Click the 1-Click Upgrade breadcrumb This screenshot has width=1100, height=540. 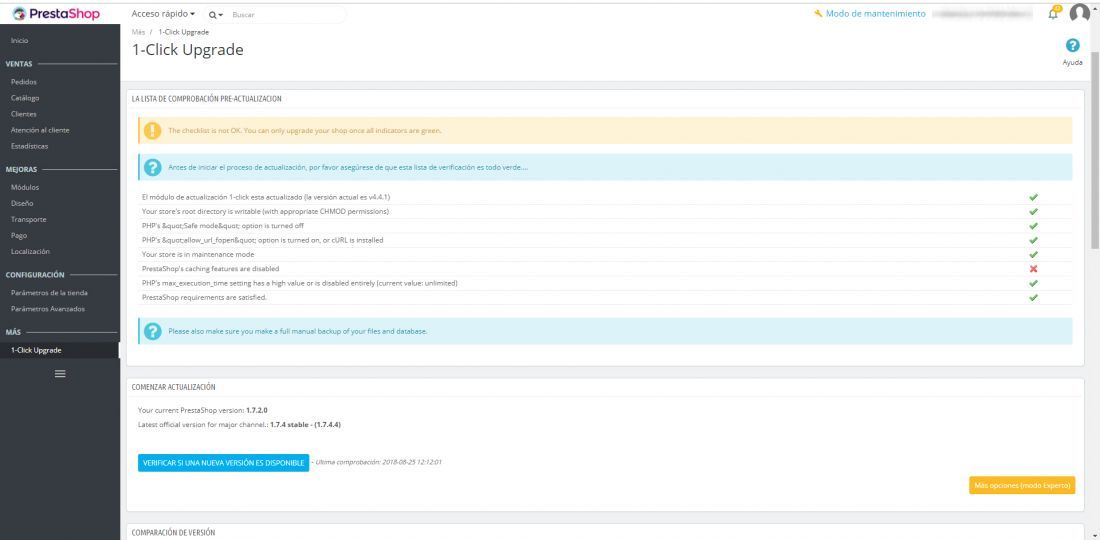click(x=184, y=32)
